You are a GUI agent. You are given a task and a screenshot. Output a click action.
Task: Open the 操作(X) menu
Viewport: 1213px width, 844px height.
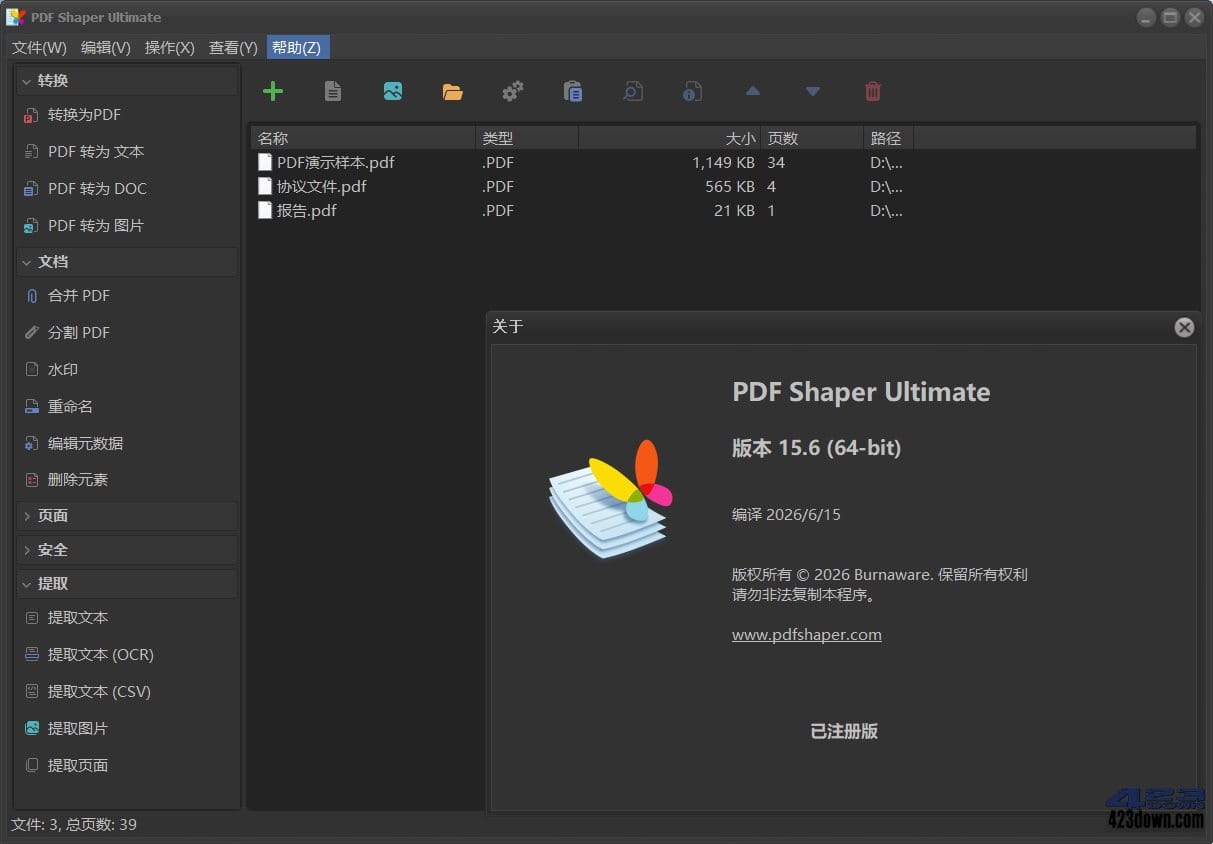[169, 48]
